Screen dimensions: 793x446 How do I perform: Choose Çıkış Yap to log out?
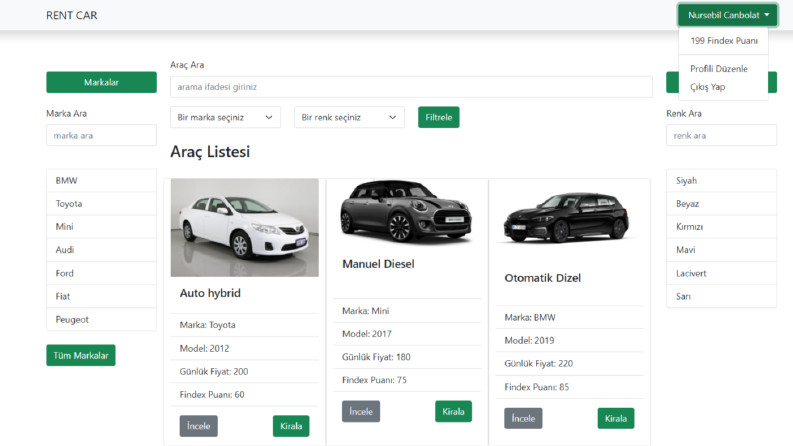[x=708, y=87]
